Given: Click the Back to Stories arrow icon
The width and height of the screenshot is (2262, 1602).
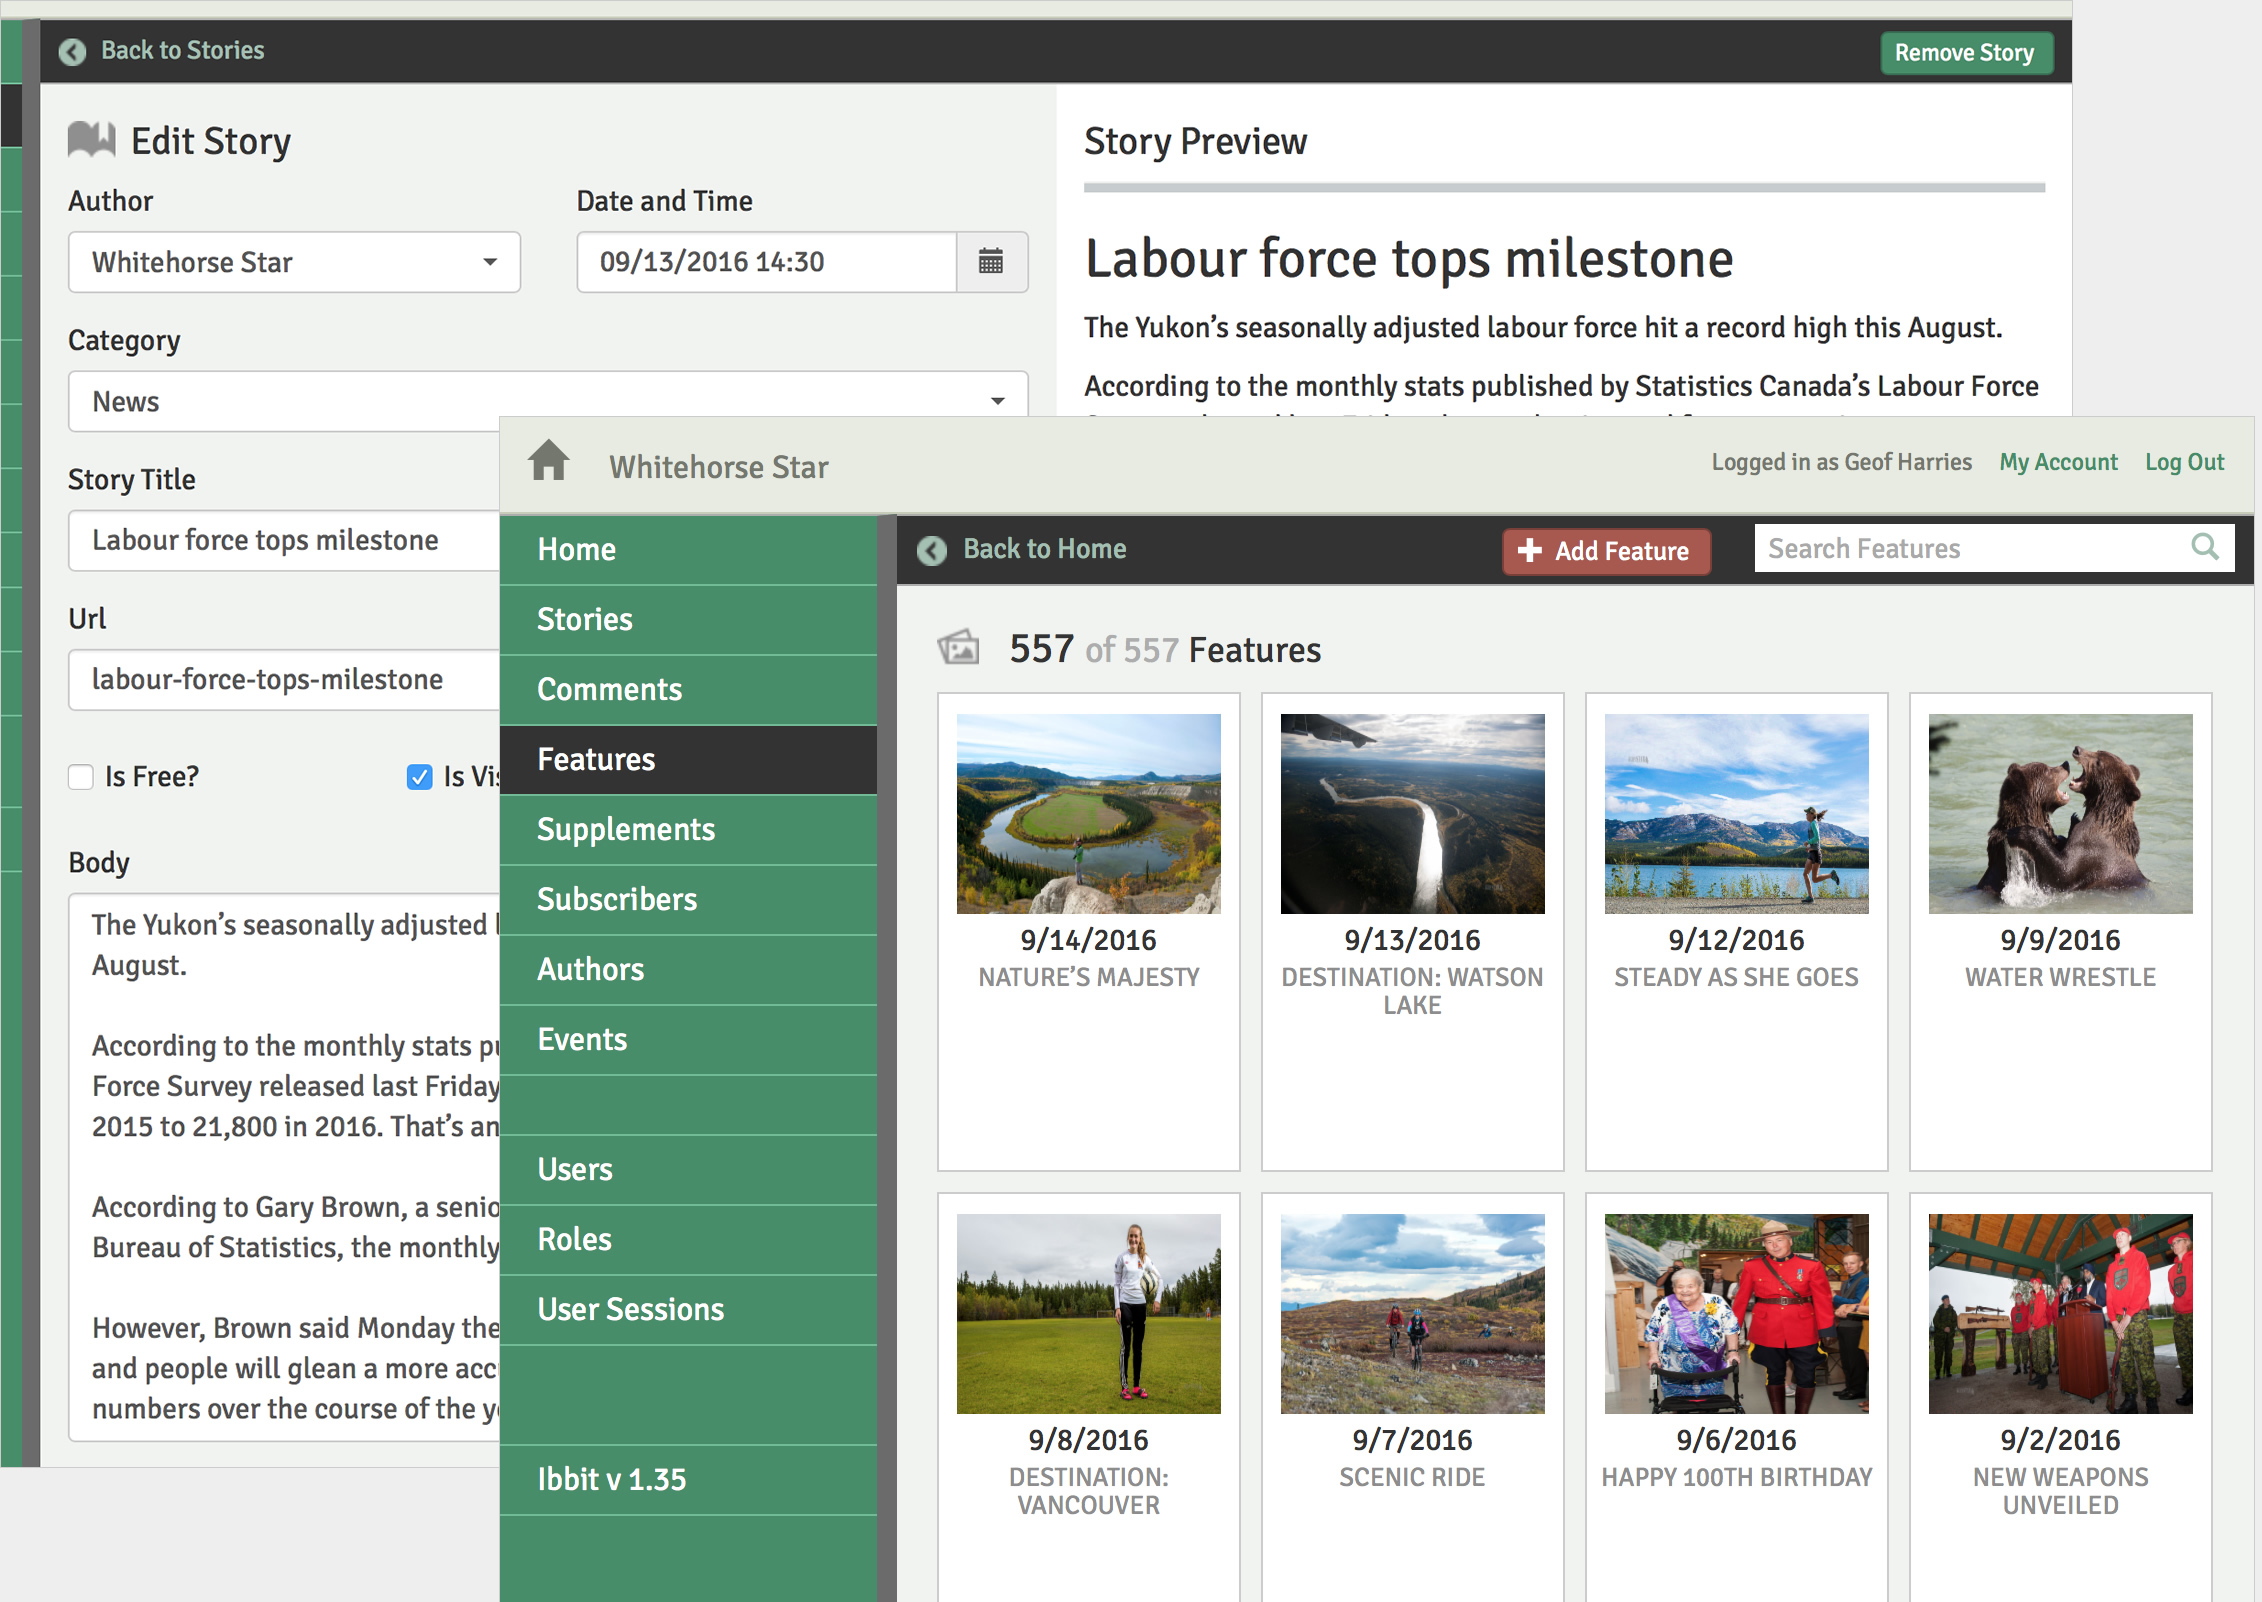Looking at the screenshot, I should pos(72,51).
